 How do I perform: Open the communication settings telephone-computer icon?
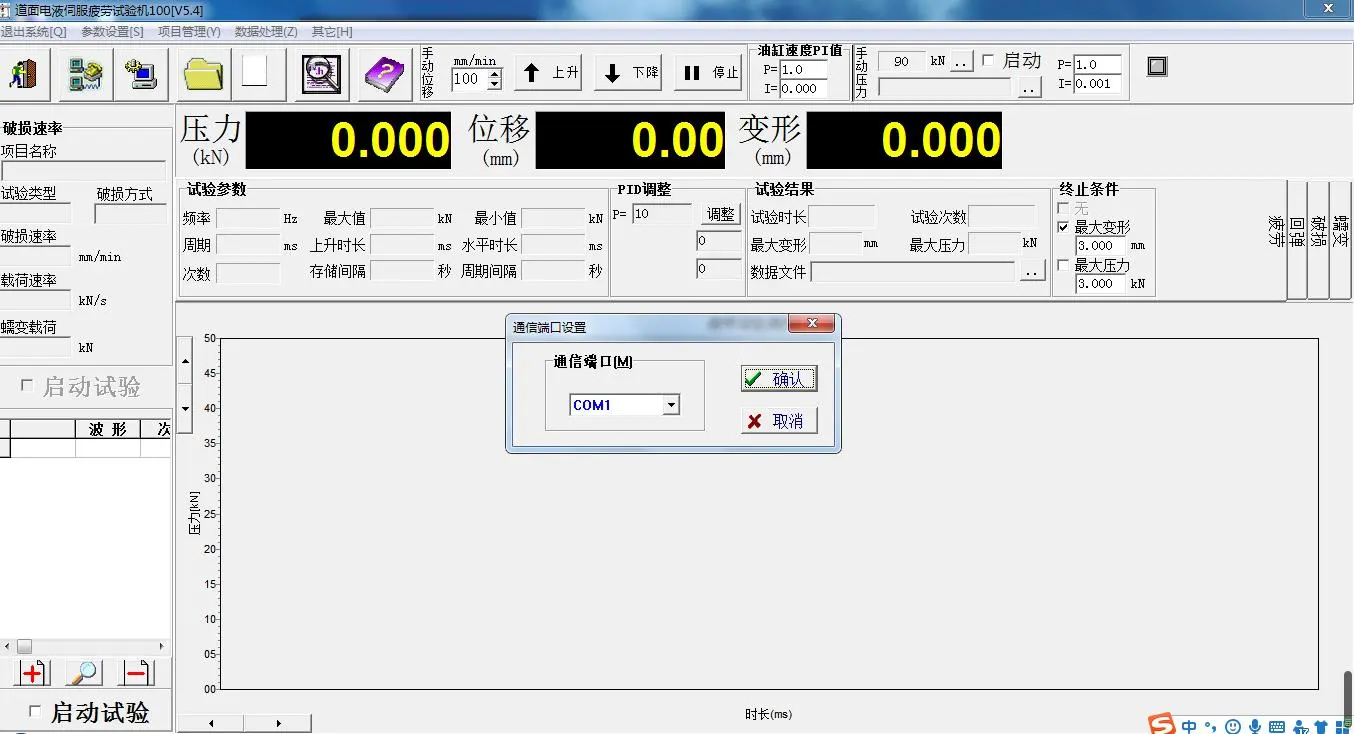[84, 75]
